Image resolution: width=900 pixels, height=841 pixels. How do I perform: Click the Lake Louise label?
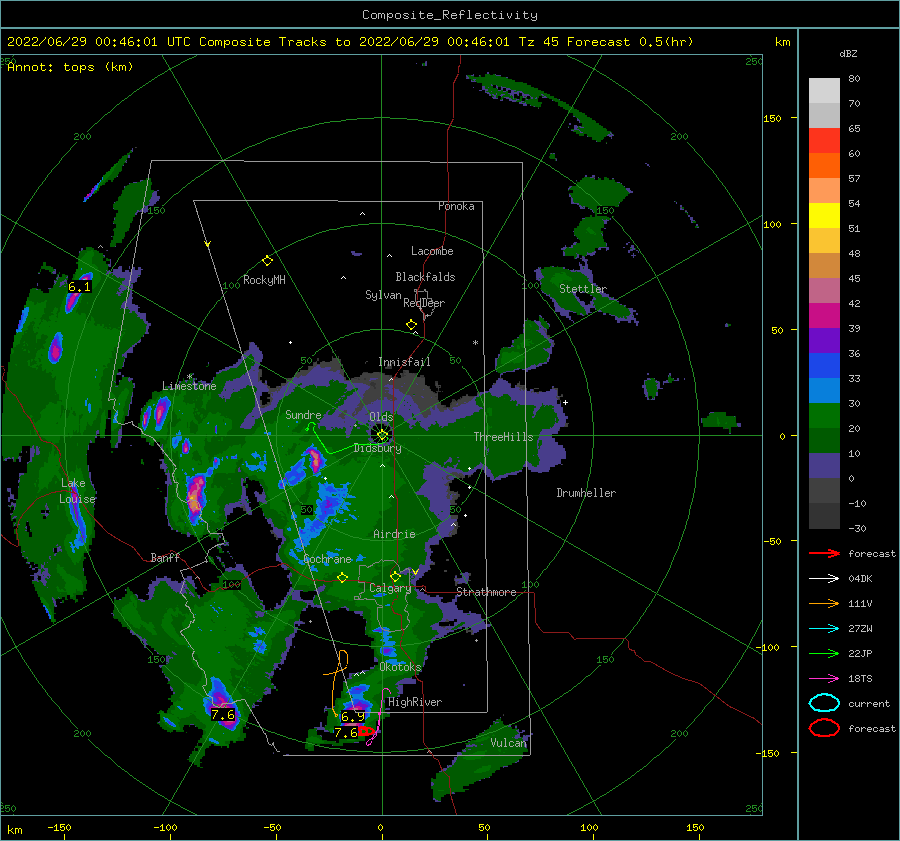click(x=77, y=491)
